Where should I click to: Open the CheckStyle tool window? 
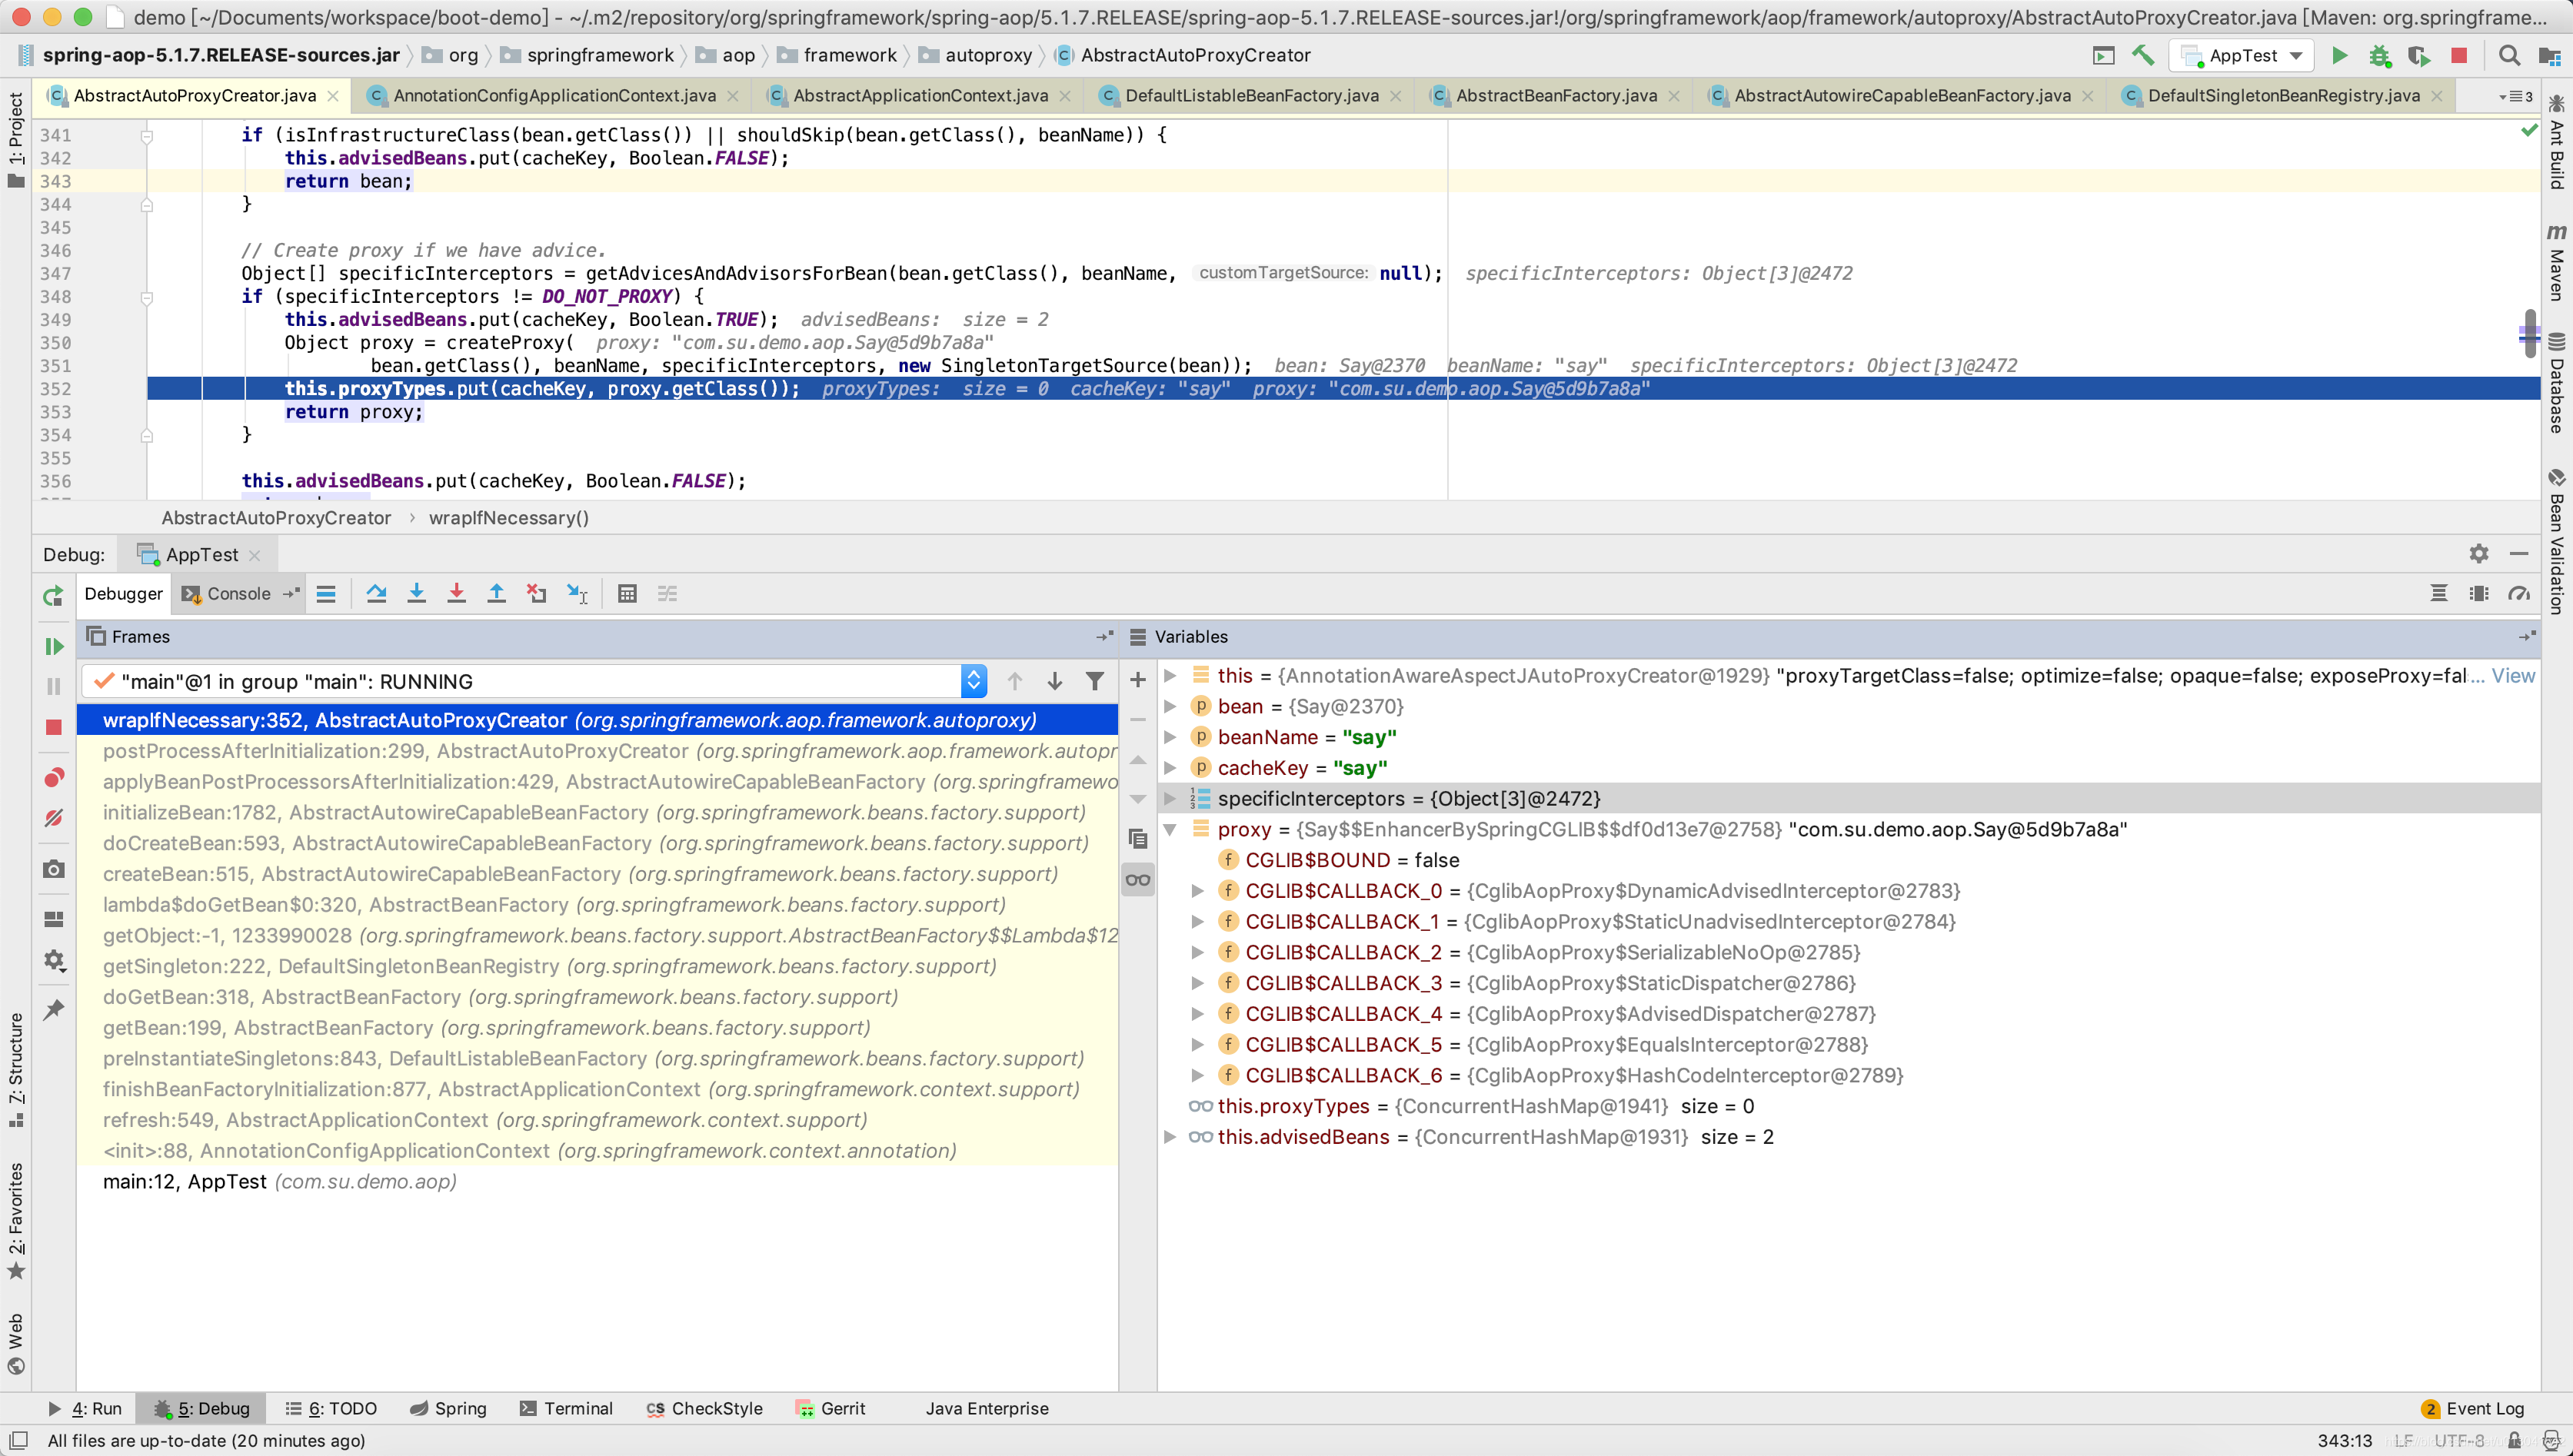coord(704,1409)
